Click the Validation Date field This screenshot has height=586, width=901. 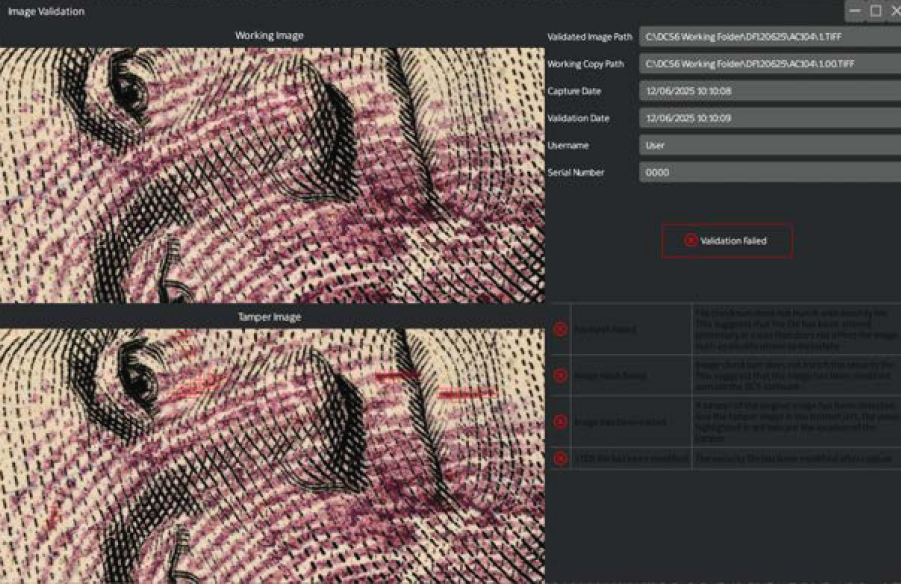770,118
